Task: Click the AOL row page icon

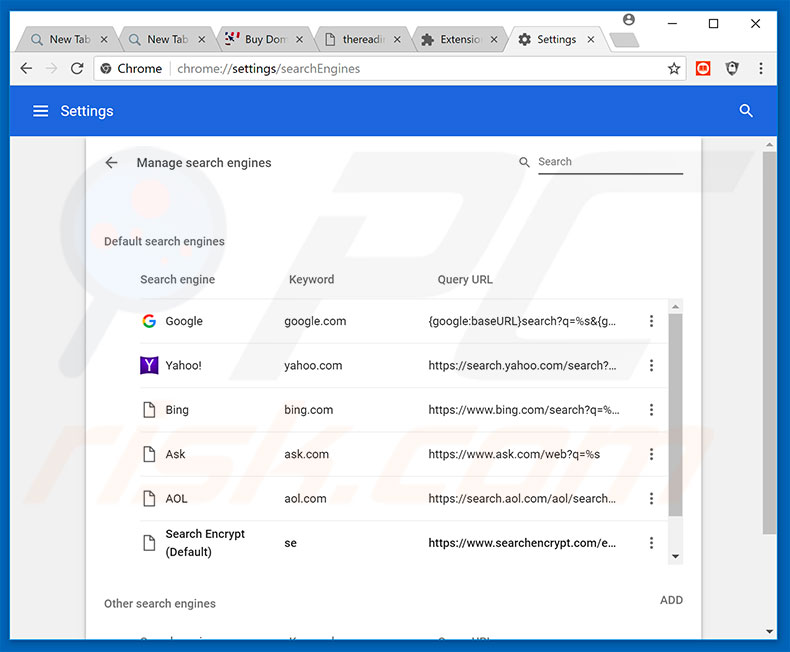Action: pyautogui.click(x=149, y=498)
